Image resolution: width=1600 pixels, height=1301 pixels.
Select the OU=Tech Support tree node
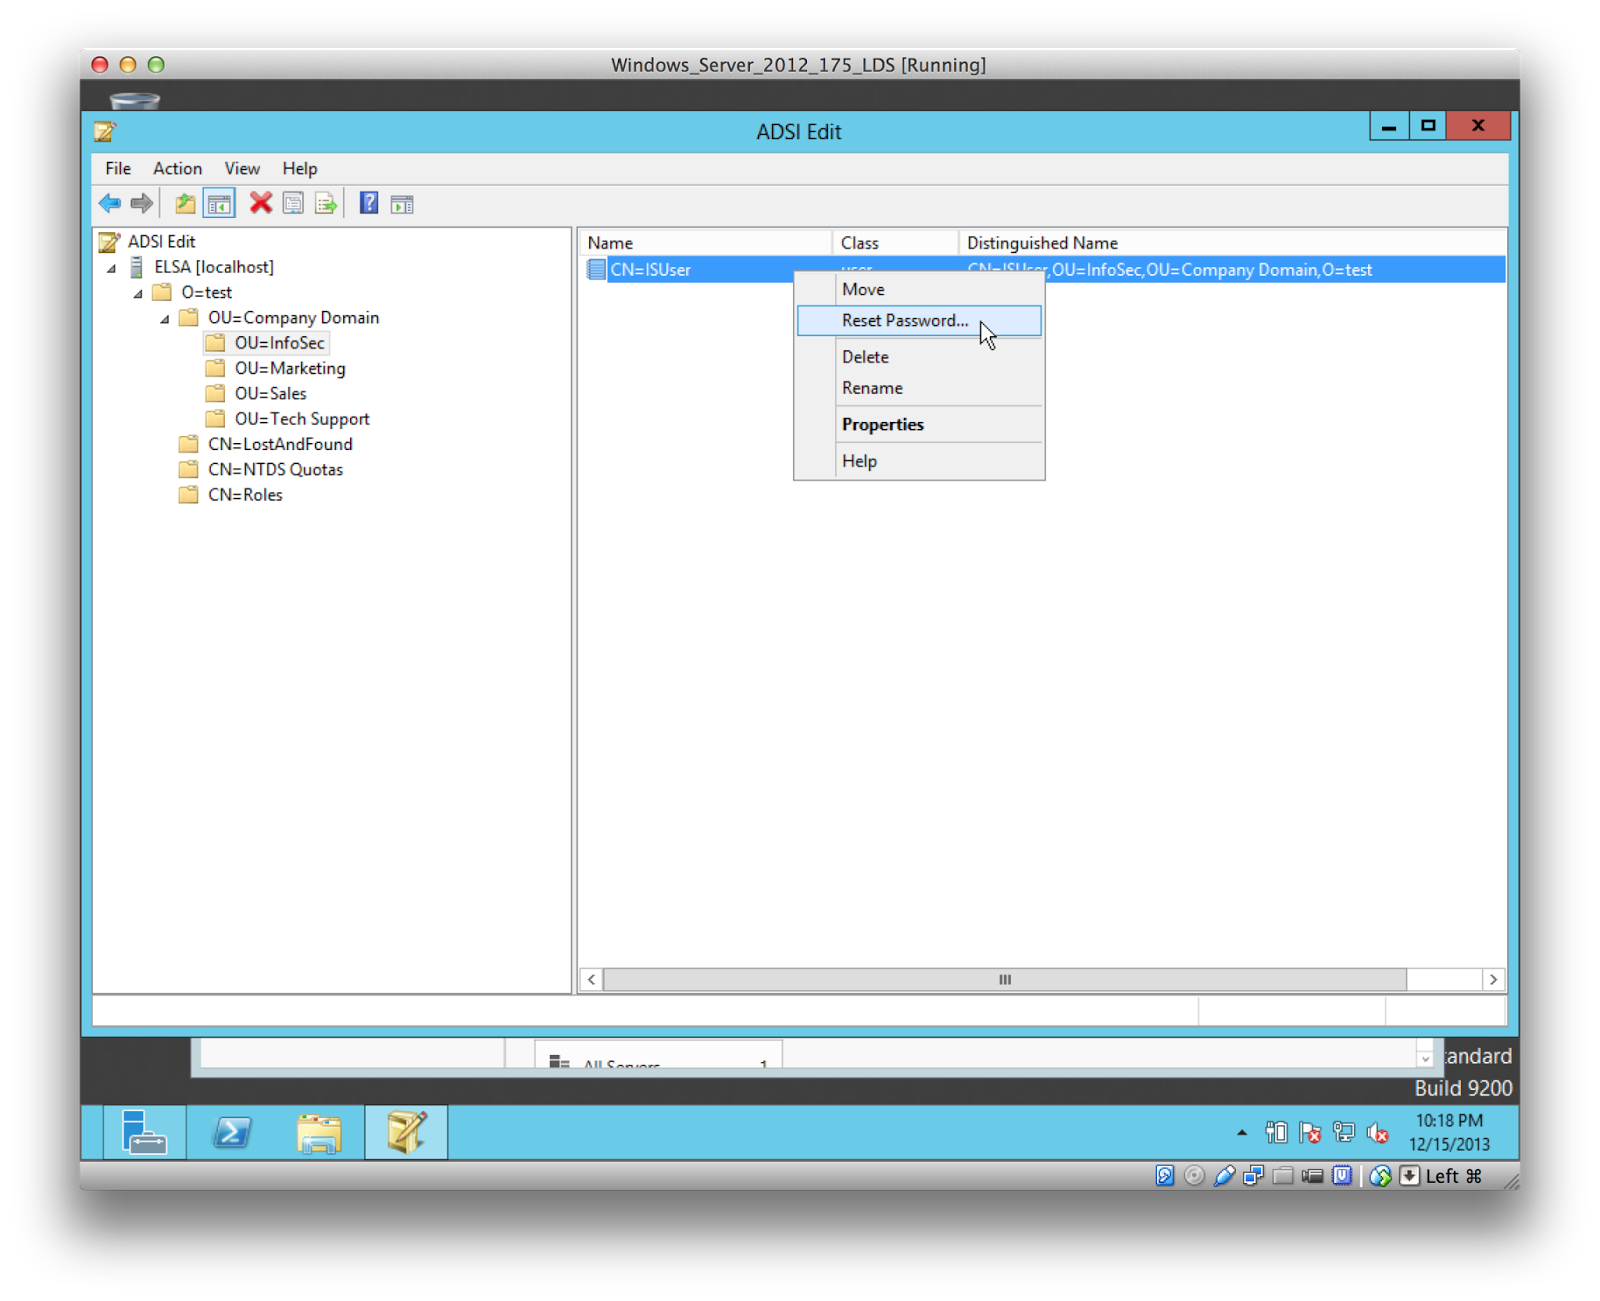pyautogui.click(x=302, y=419)
